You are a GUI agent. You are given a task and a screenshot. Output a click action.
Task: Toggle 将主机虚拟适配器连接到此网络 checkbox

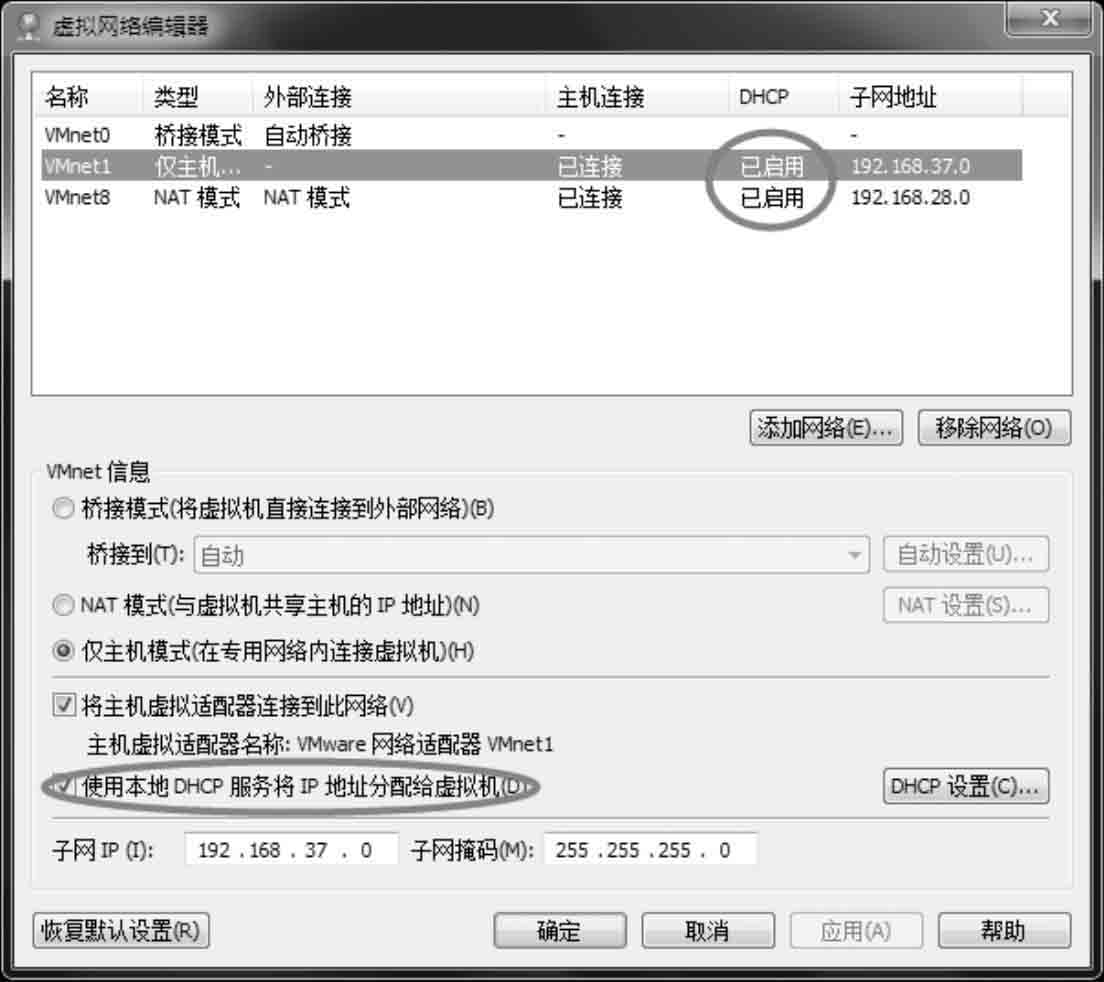pos(64,705)
